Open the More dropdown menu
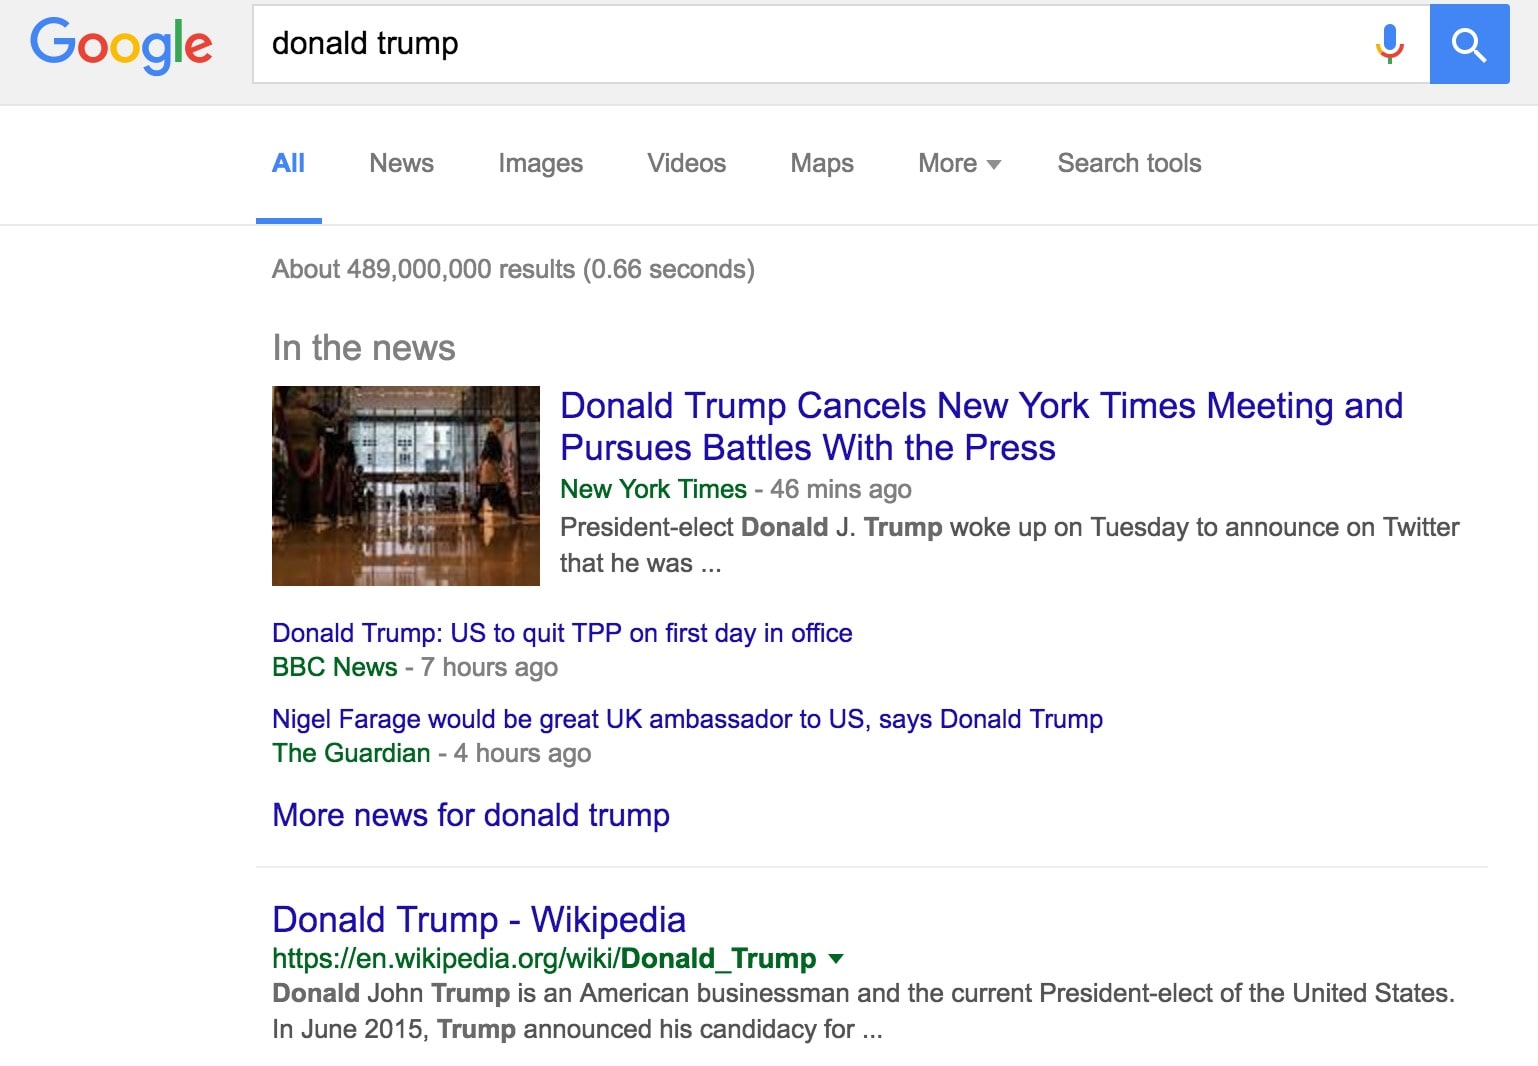 tap(959, 163)
